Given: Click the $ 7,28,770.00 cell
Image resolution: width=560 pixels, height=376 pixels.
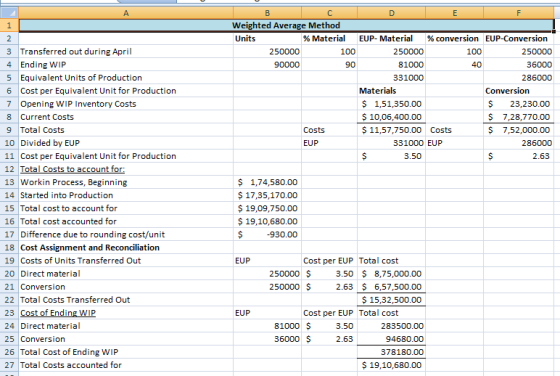Looking at the screenshot, I should point(519,117).
